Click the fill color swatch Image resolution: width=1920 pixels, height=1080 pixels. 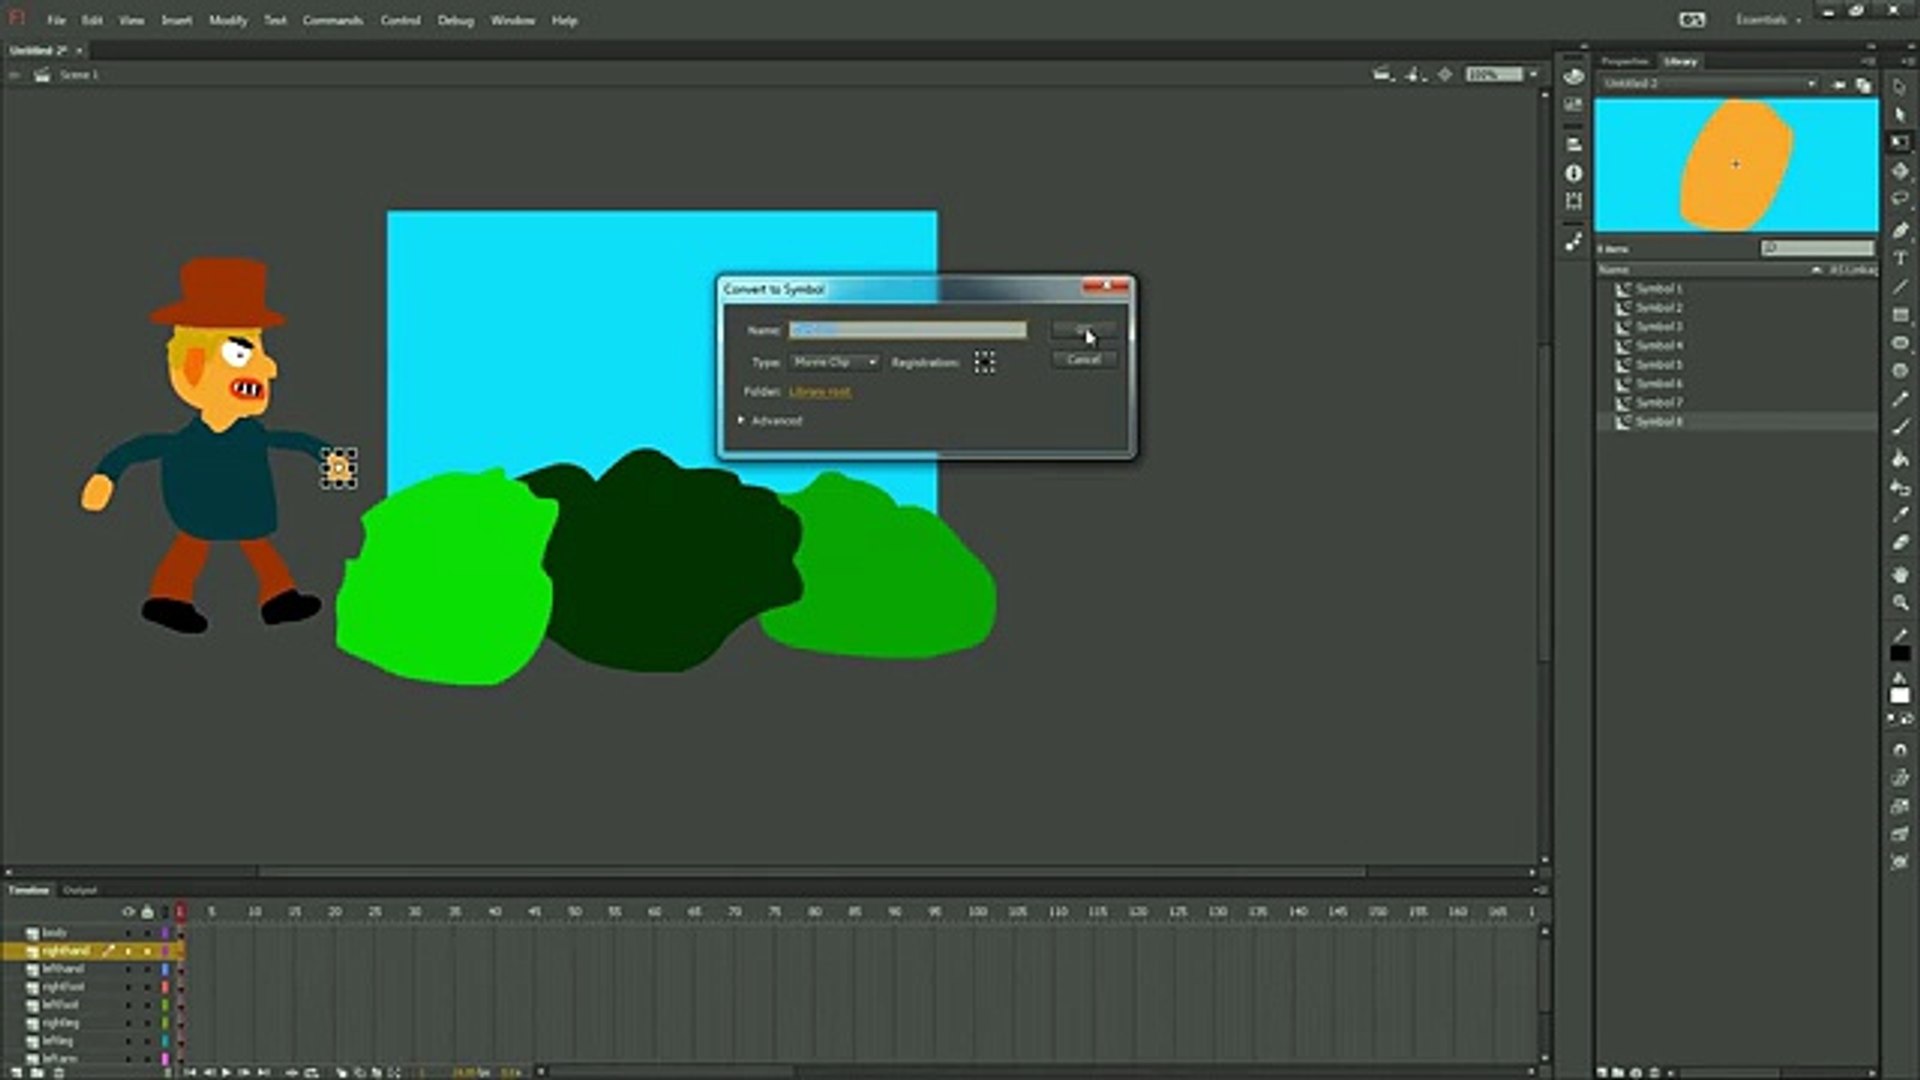click(1900, 695)
